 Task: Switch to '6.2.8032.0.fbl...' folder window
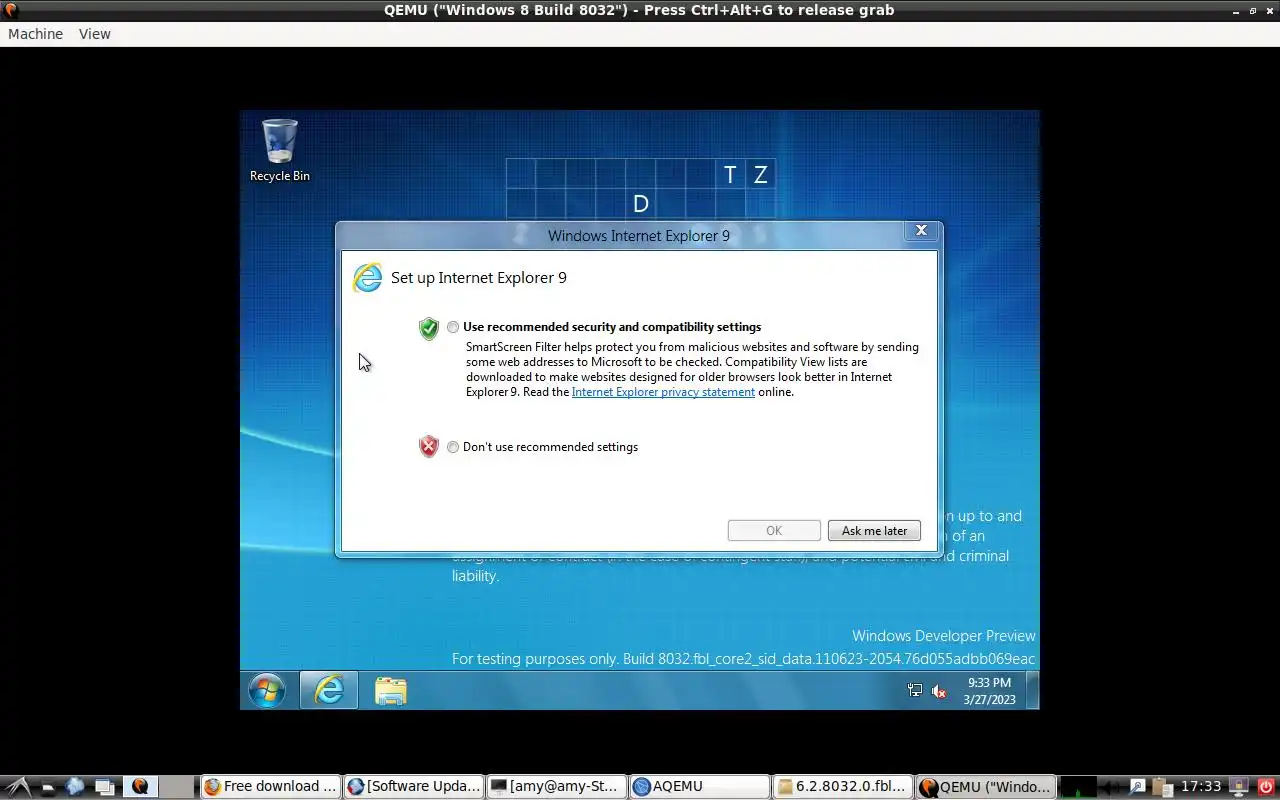click(843, 786)
